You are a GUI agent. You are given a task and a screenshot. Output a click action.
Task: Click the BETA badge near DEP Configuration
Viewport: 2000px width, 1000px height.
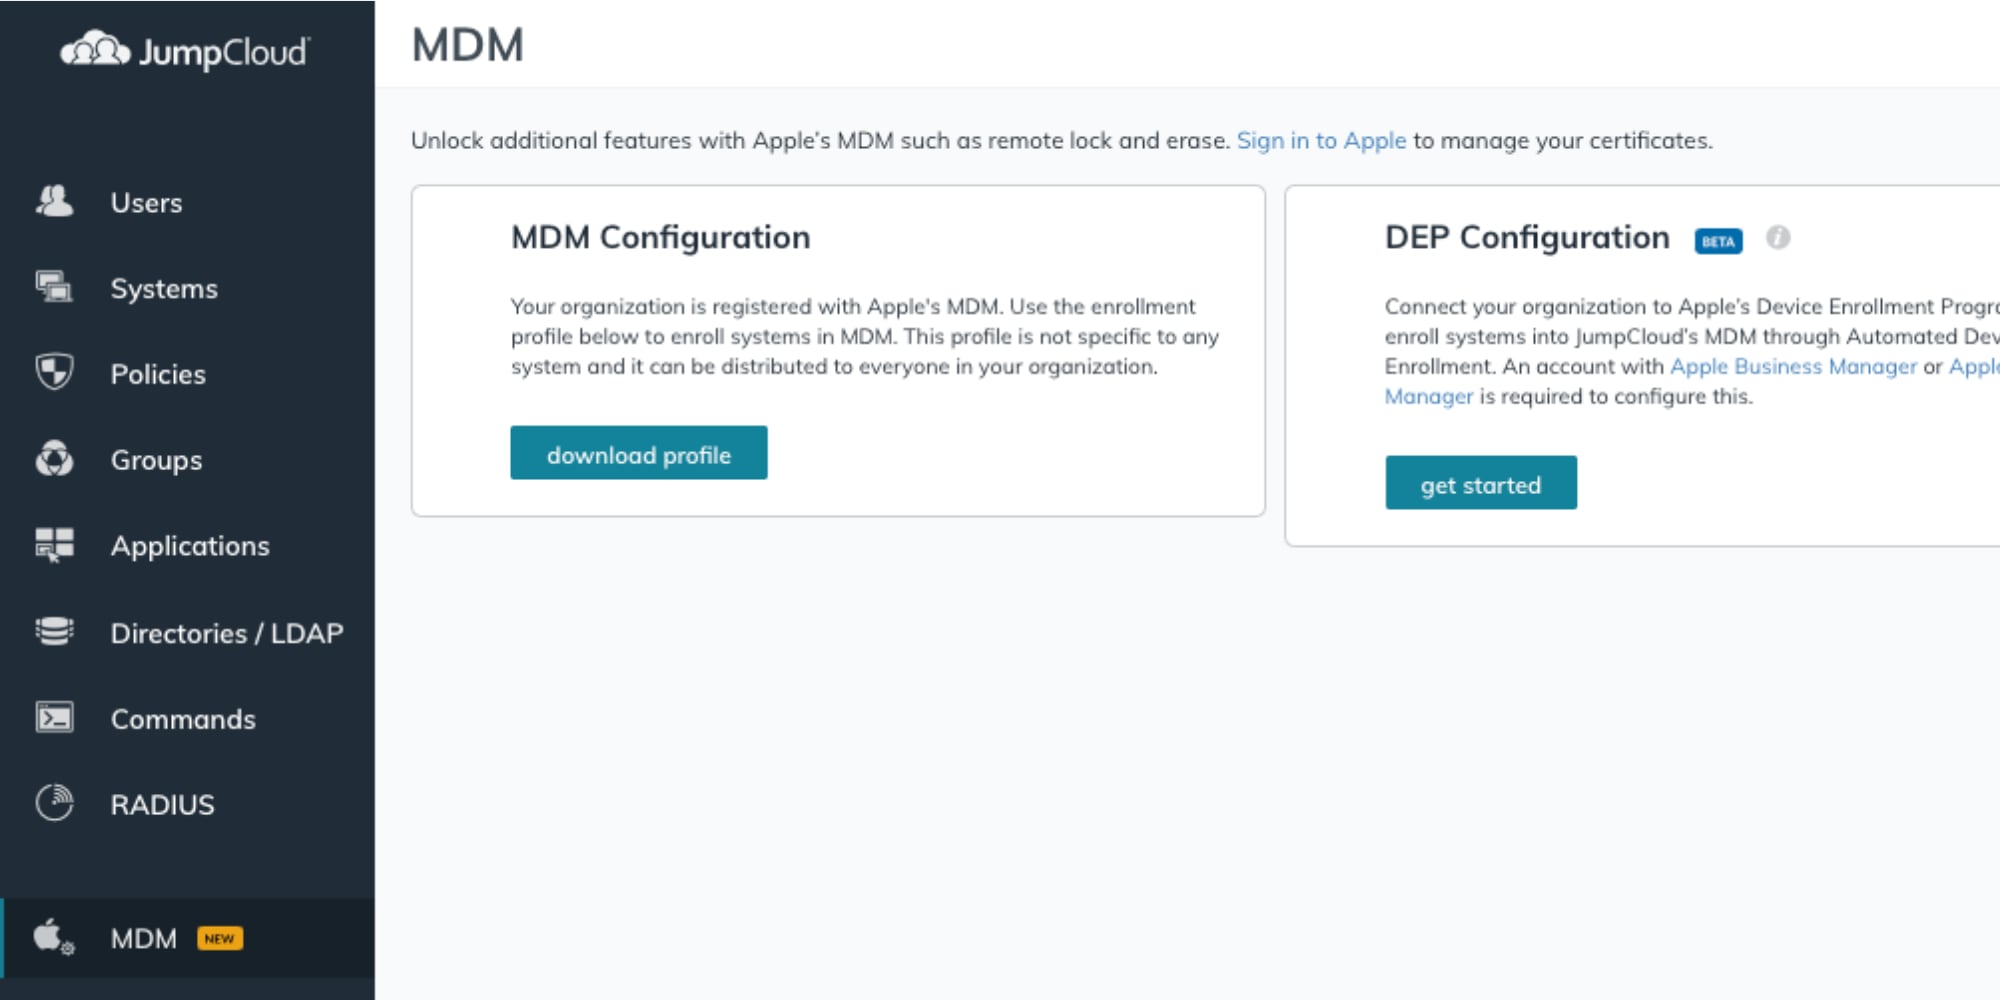click(x=1718, y=242)
